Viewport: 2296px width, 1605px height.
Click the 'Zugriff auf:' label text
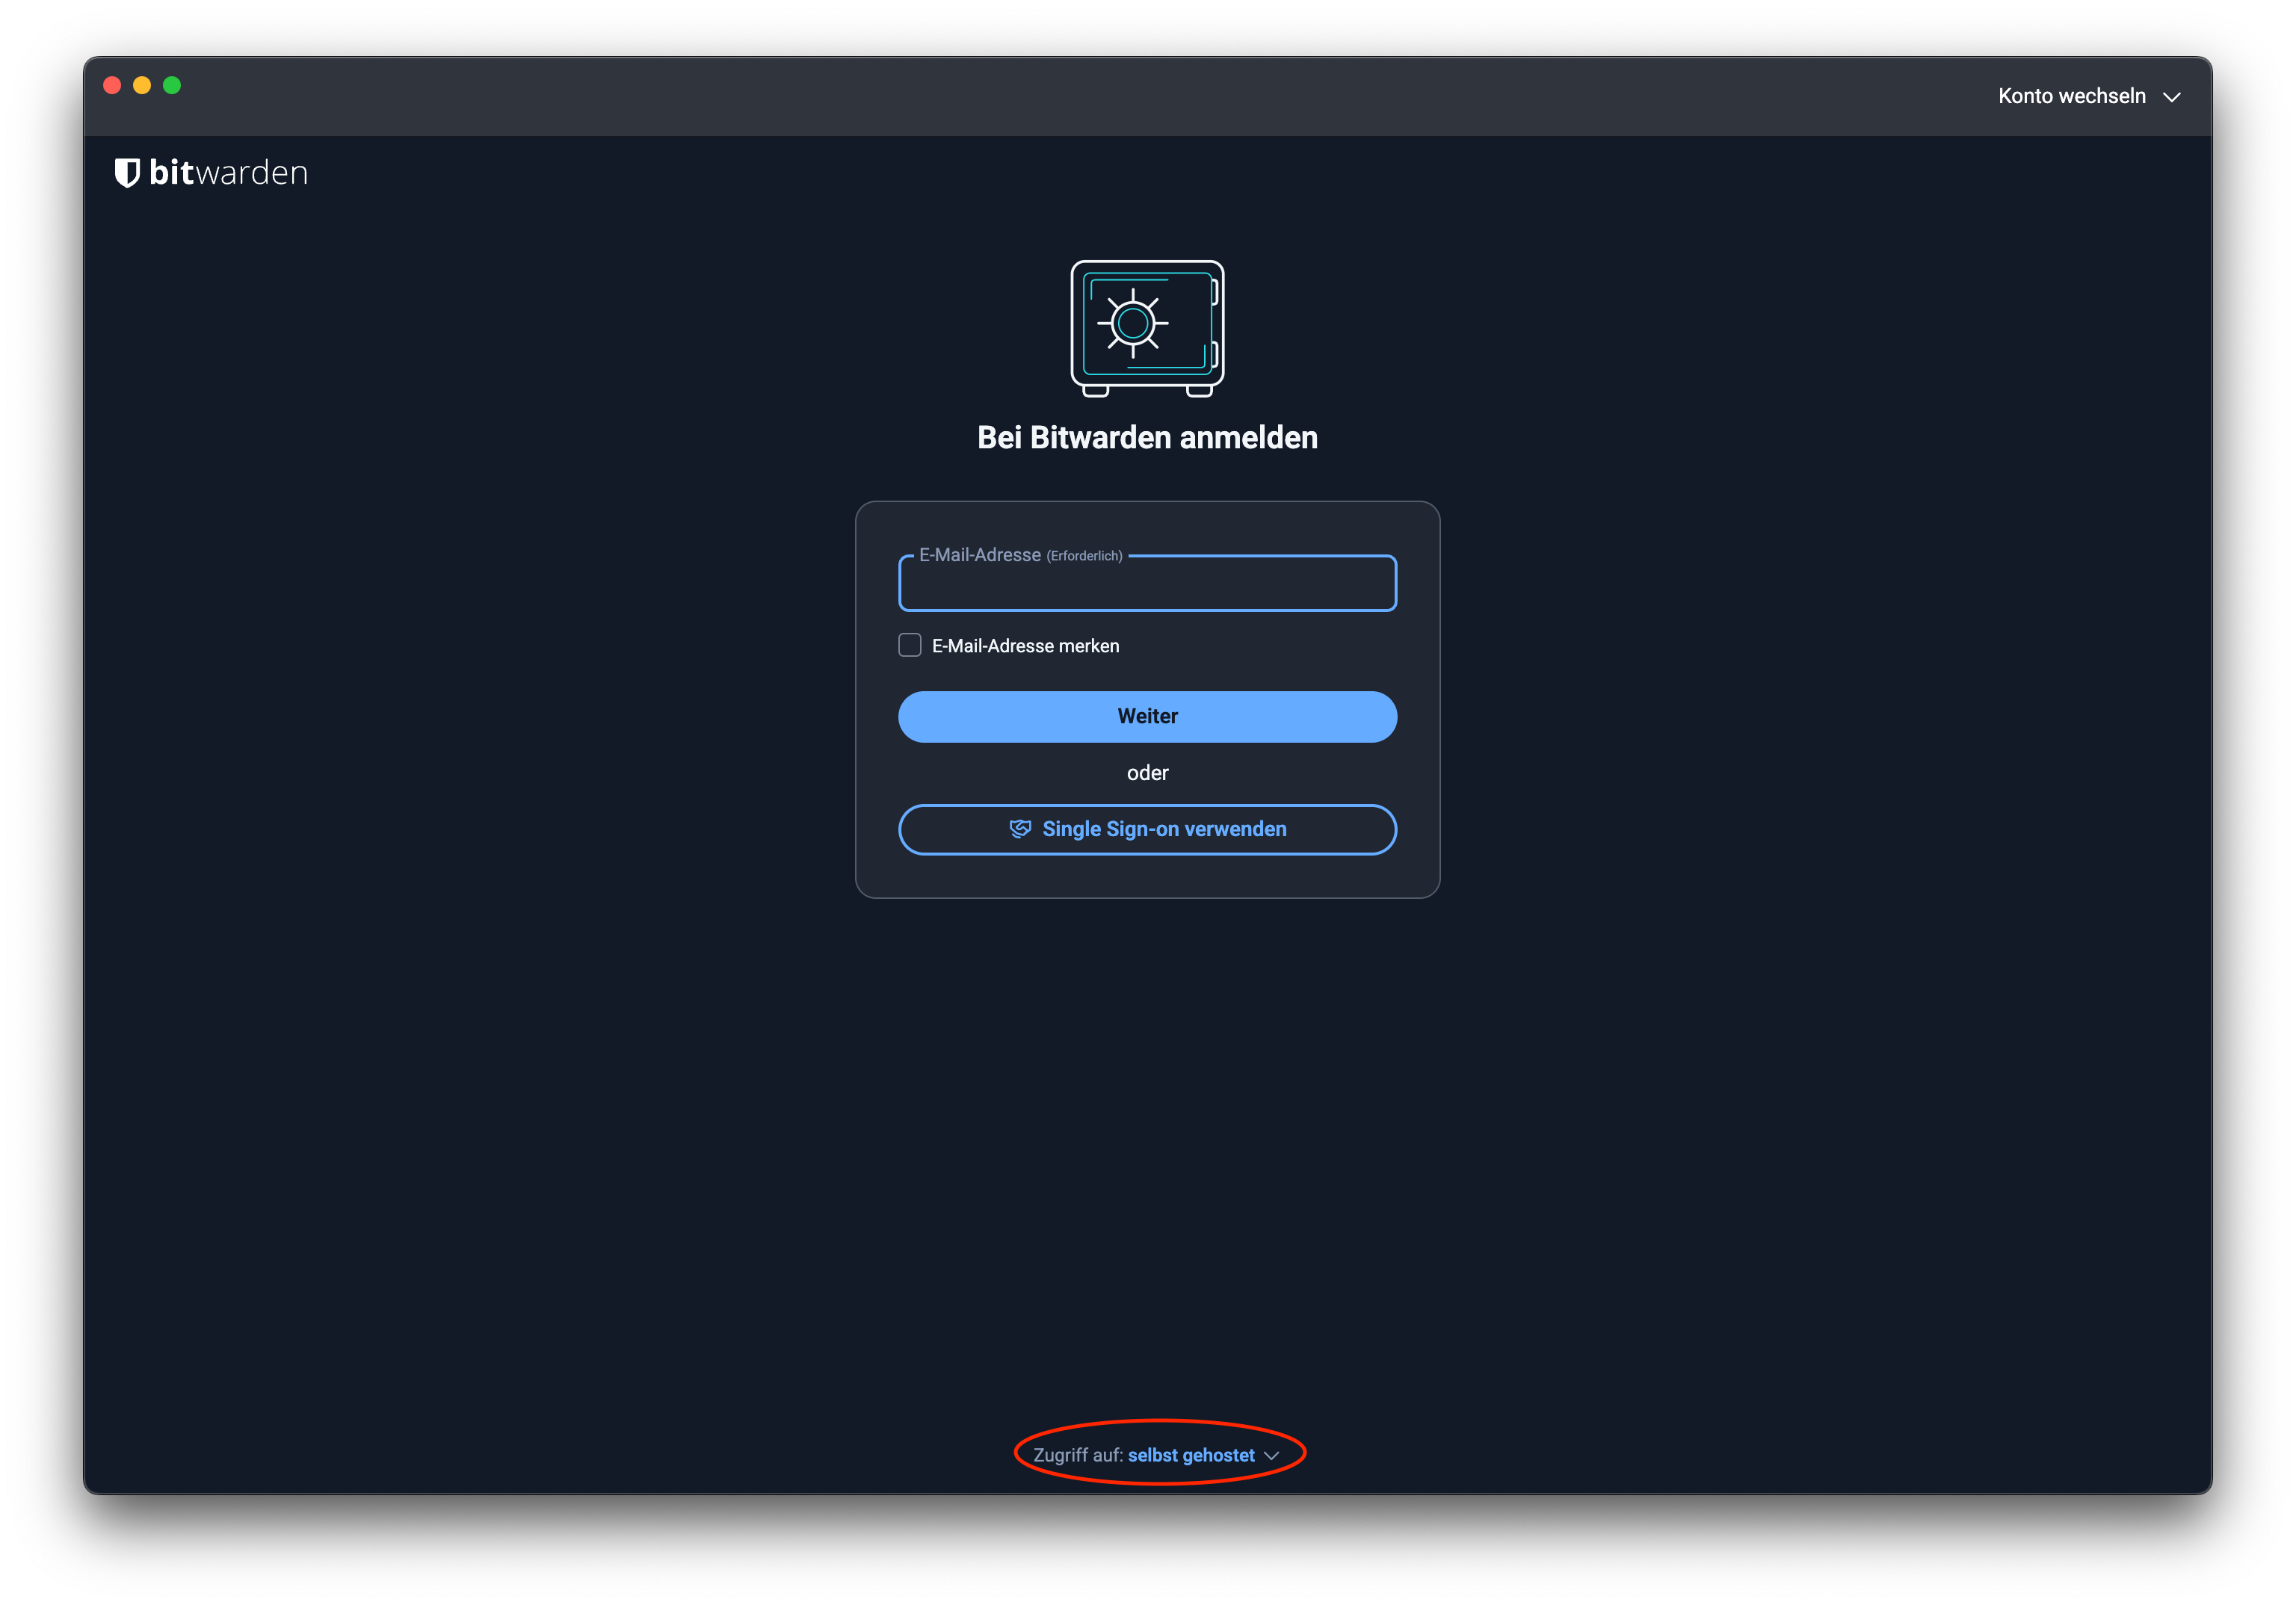click(1077, 1455)
